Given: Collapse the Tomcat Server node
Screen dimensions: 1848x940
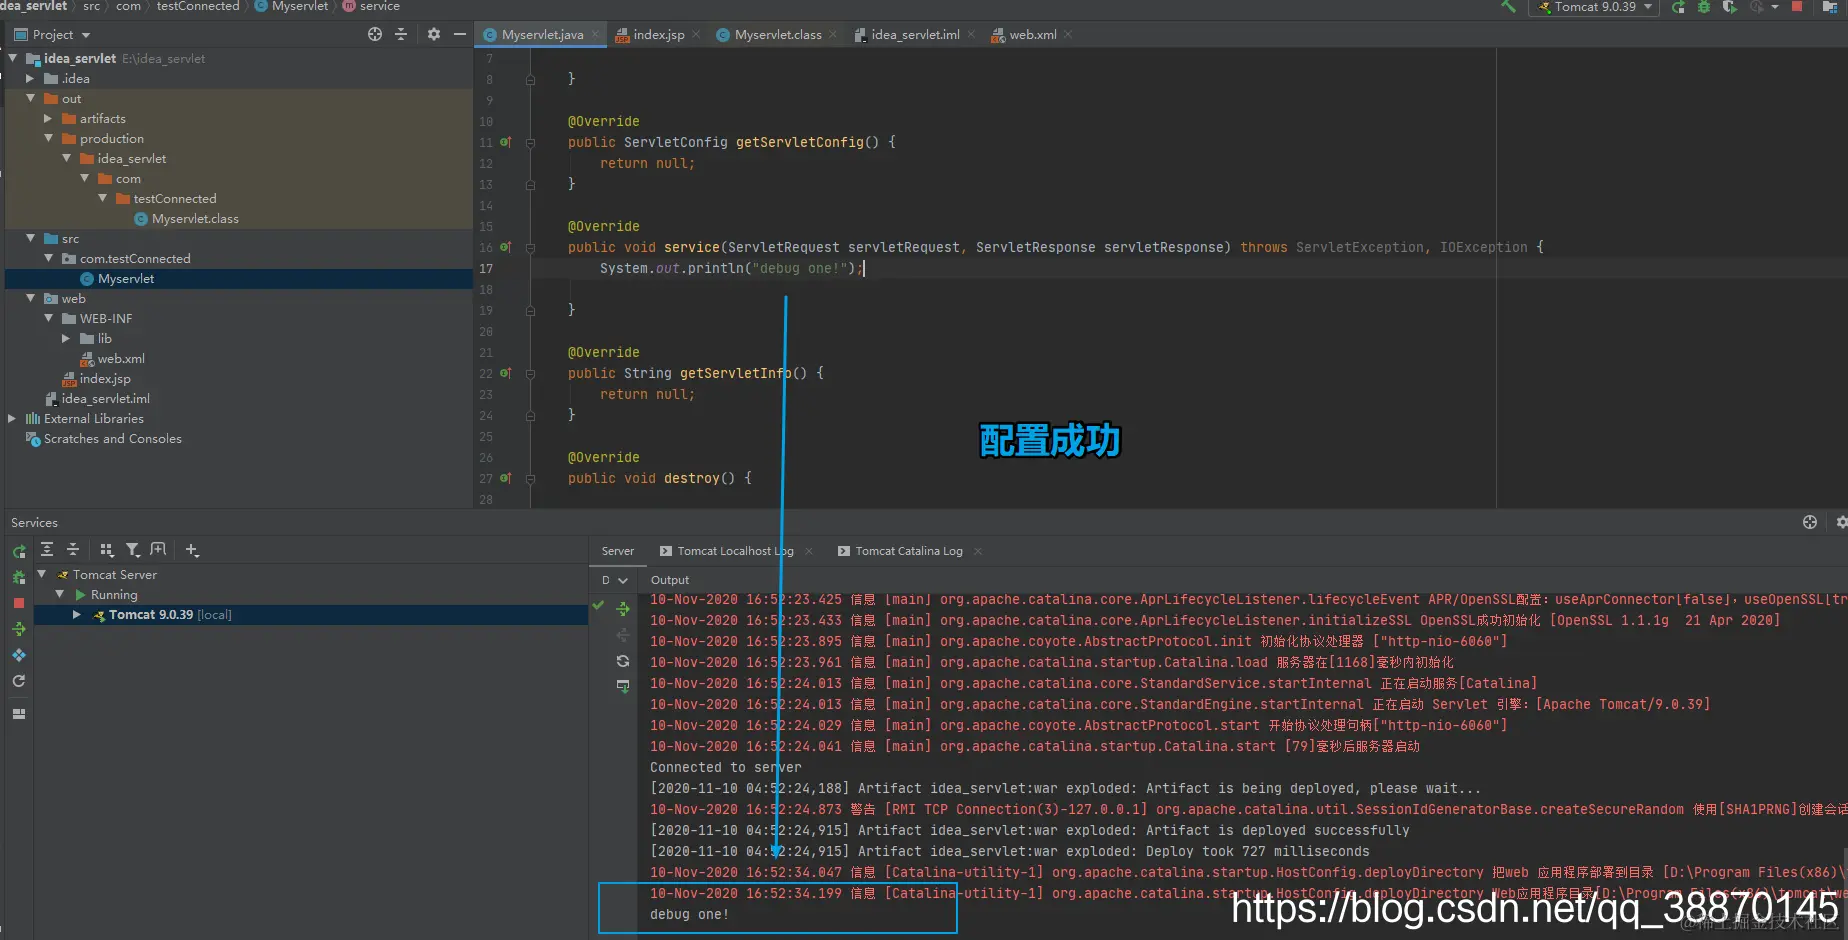Looking at the screenshot, I should 42,574.
